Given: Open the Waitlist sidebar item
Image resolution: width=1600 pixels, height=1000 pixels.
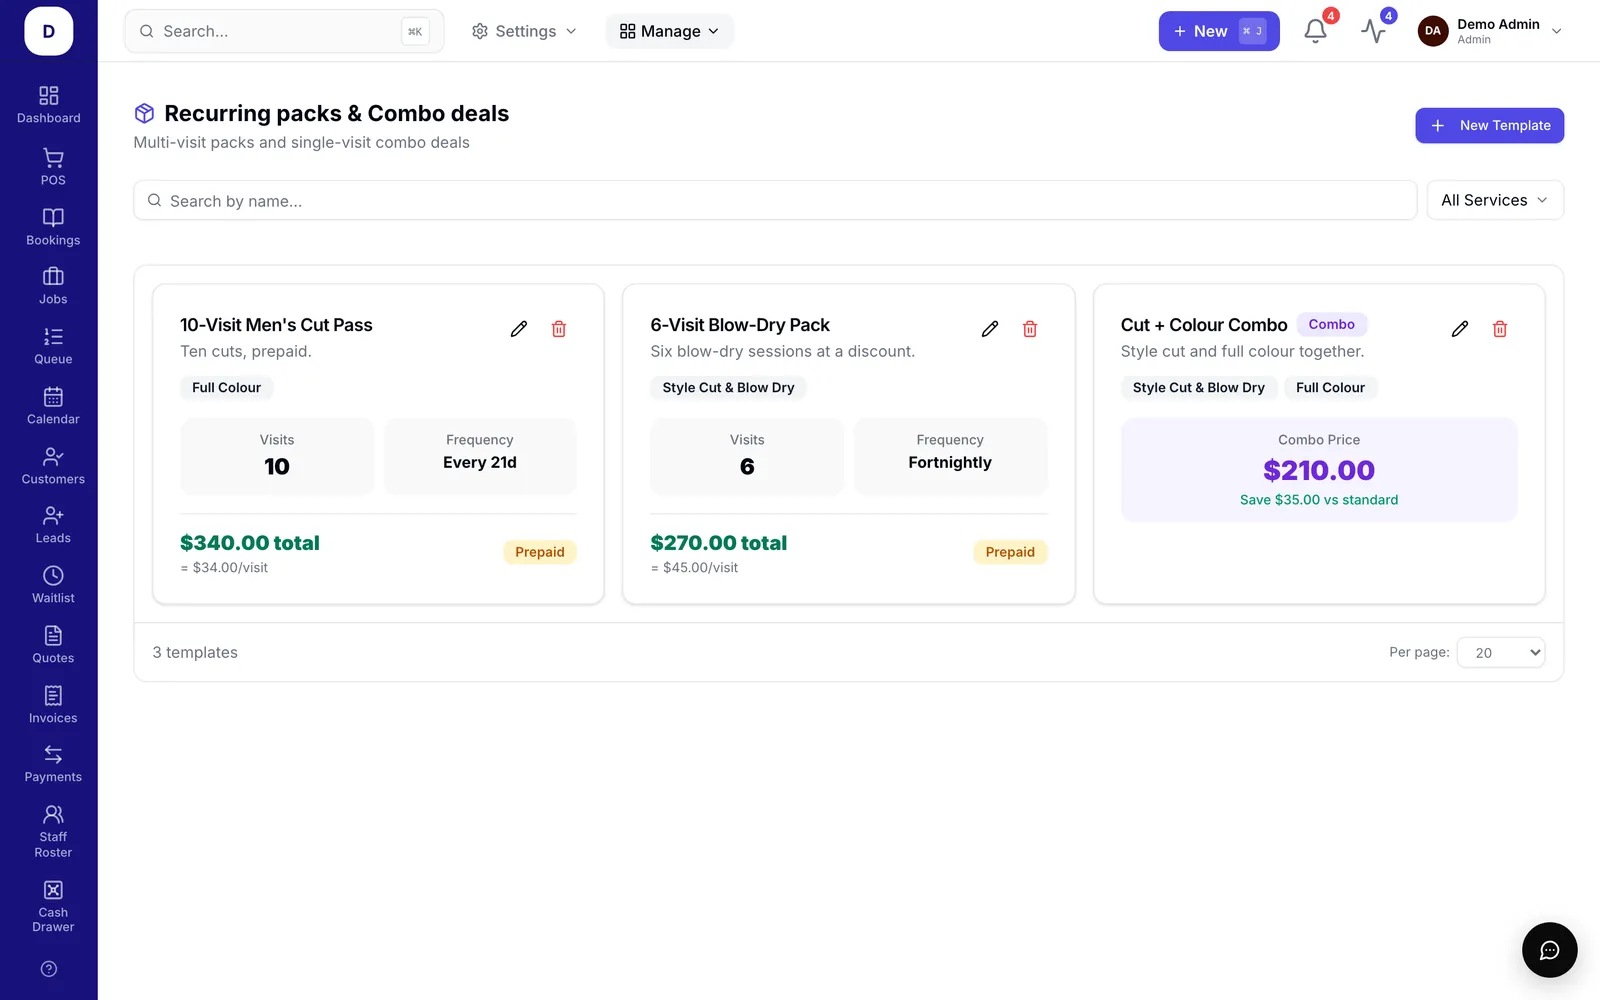Looking at the screenshot, I should pyautogui.click(x=53, y=585).
